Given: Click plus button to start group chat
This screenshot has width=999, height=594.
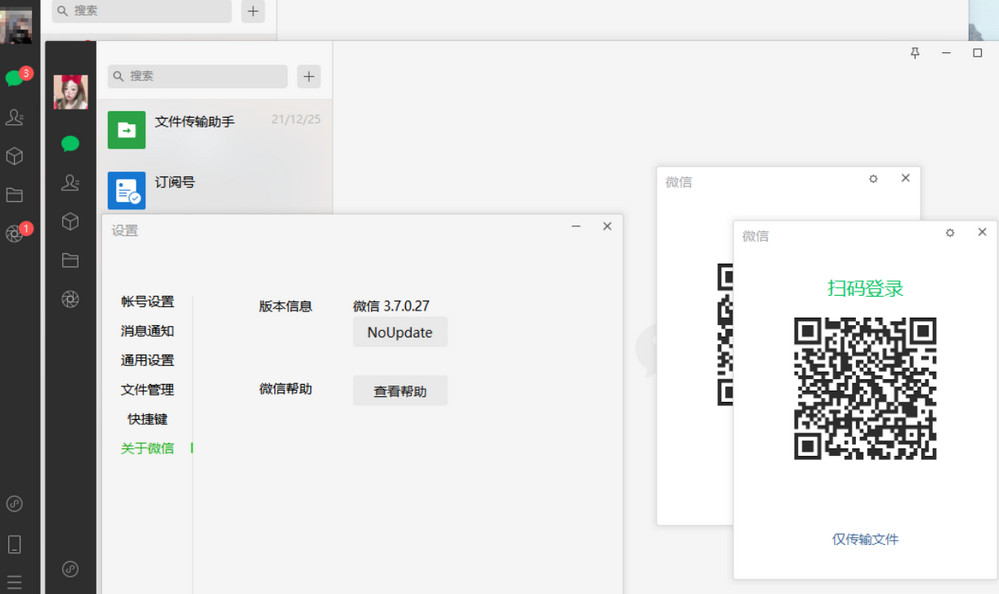Looking at the screenshot, I should pyautogui.click(x=309, y=76).
